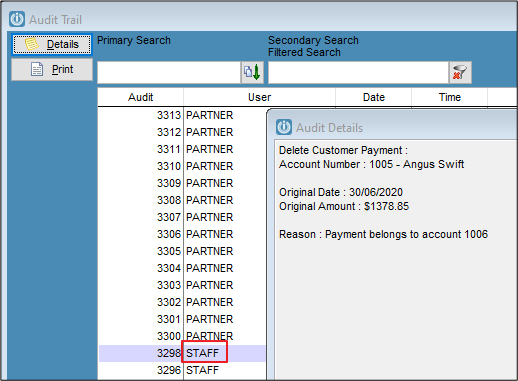The image size is (518, 381).
Task: Click Original Date line in Audit Details
Action: pyautogui.click(x=341, y=192)
